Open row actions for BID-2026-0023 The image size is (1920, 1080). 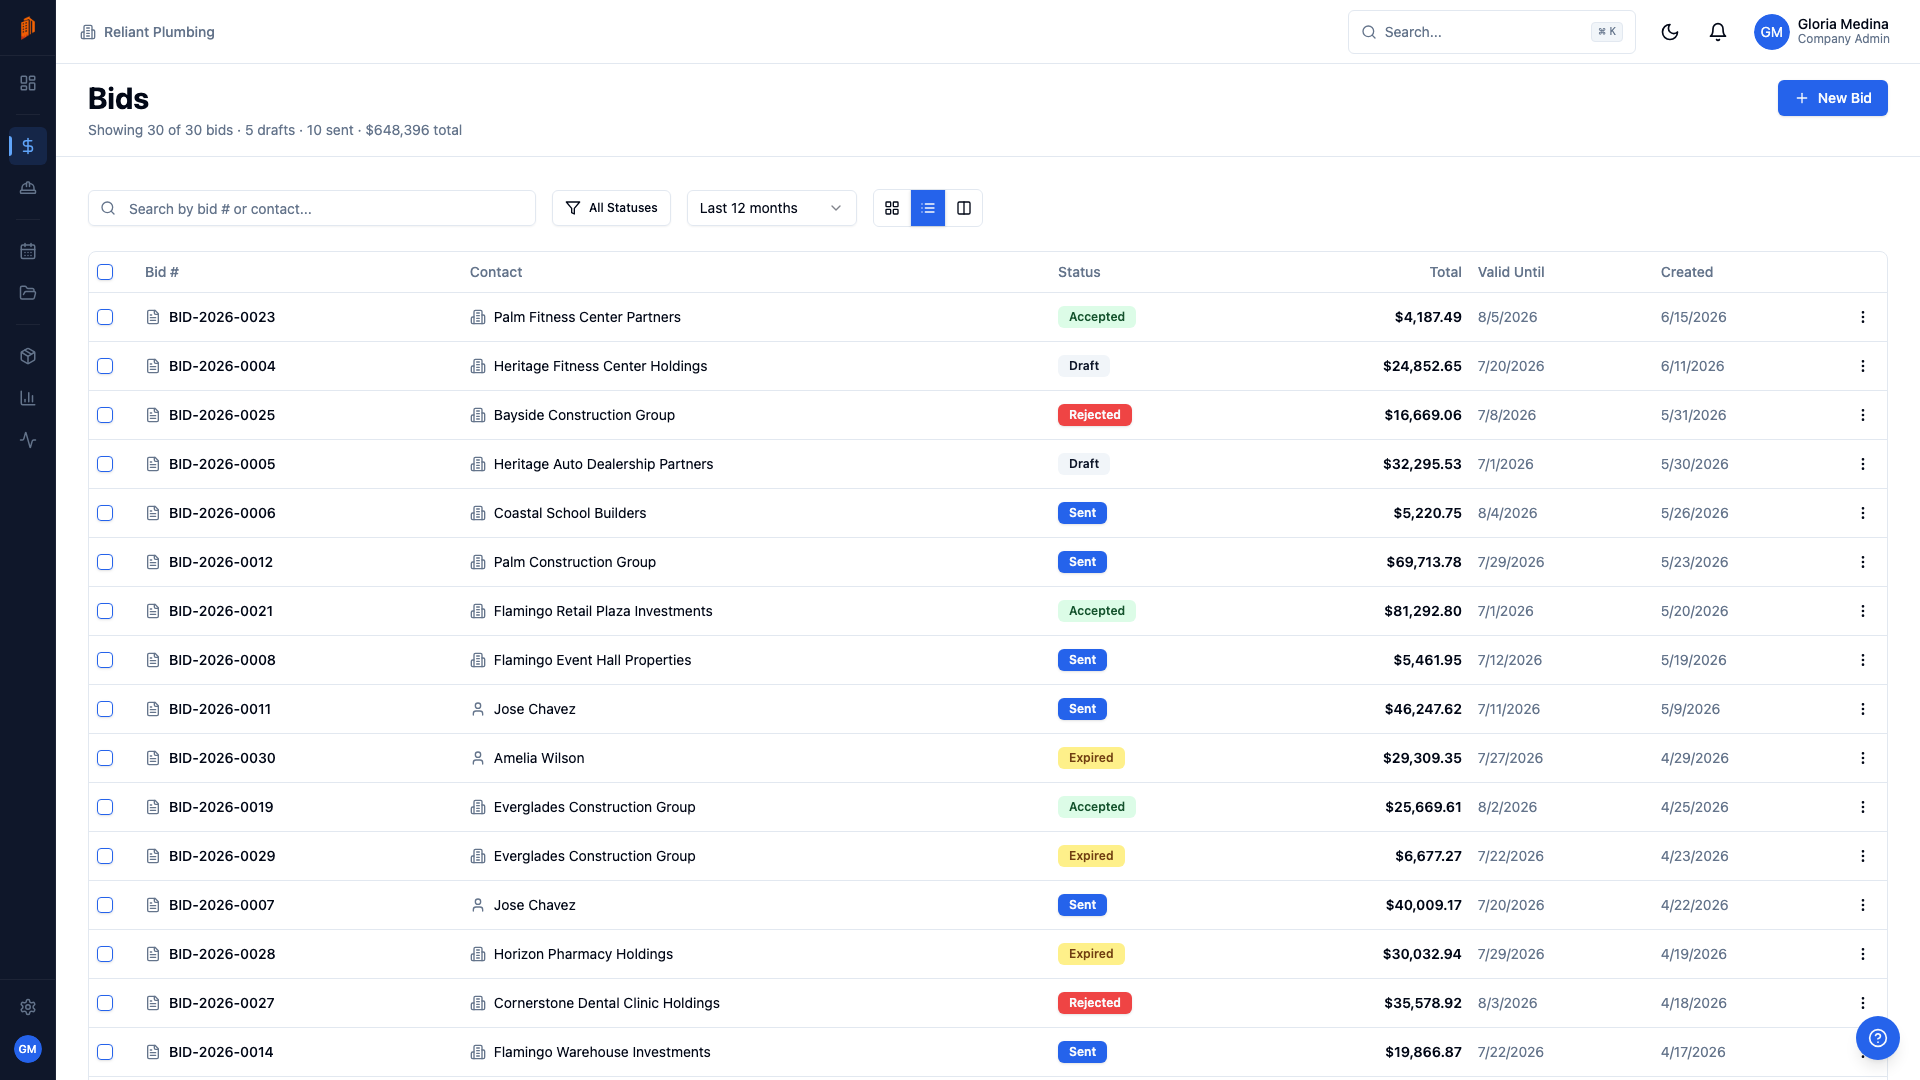[x=1863, y=317]
